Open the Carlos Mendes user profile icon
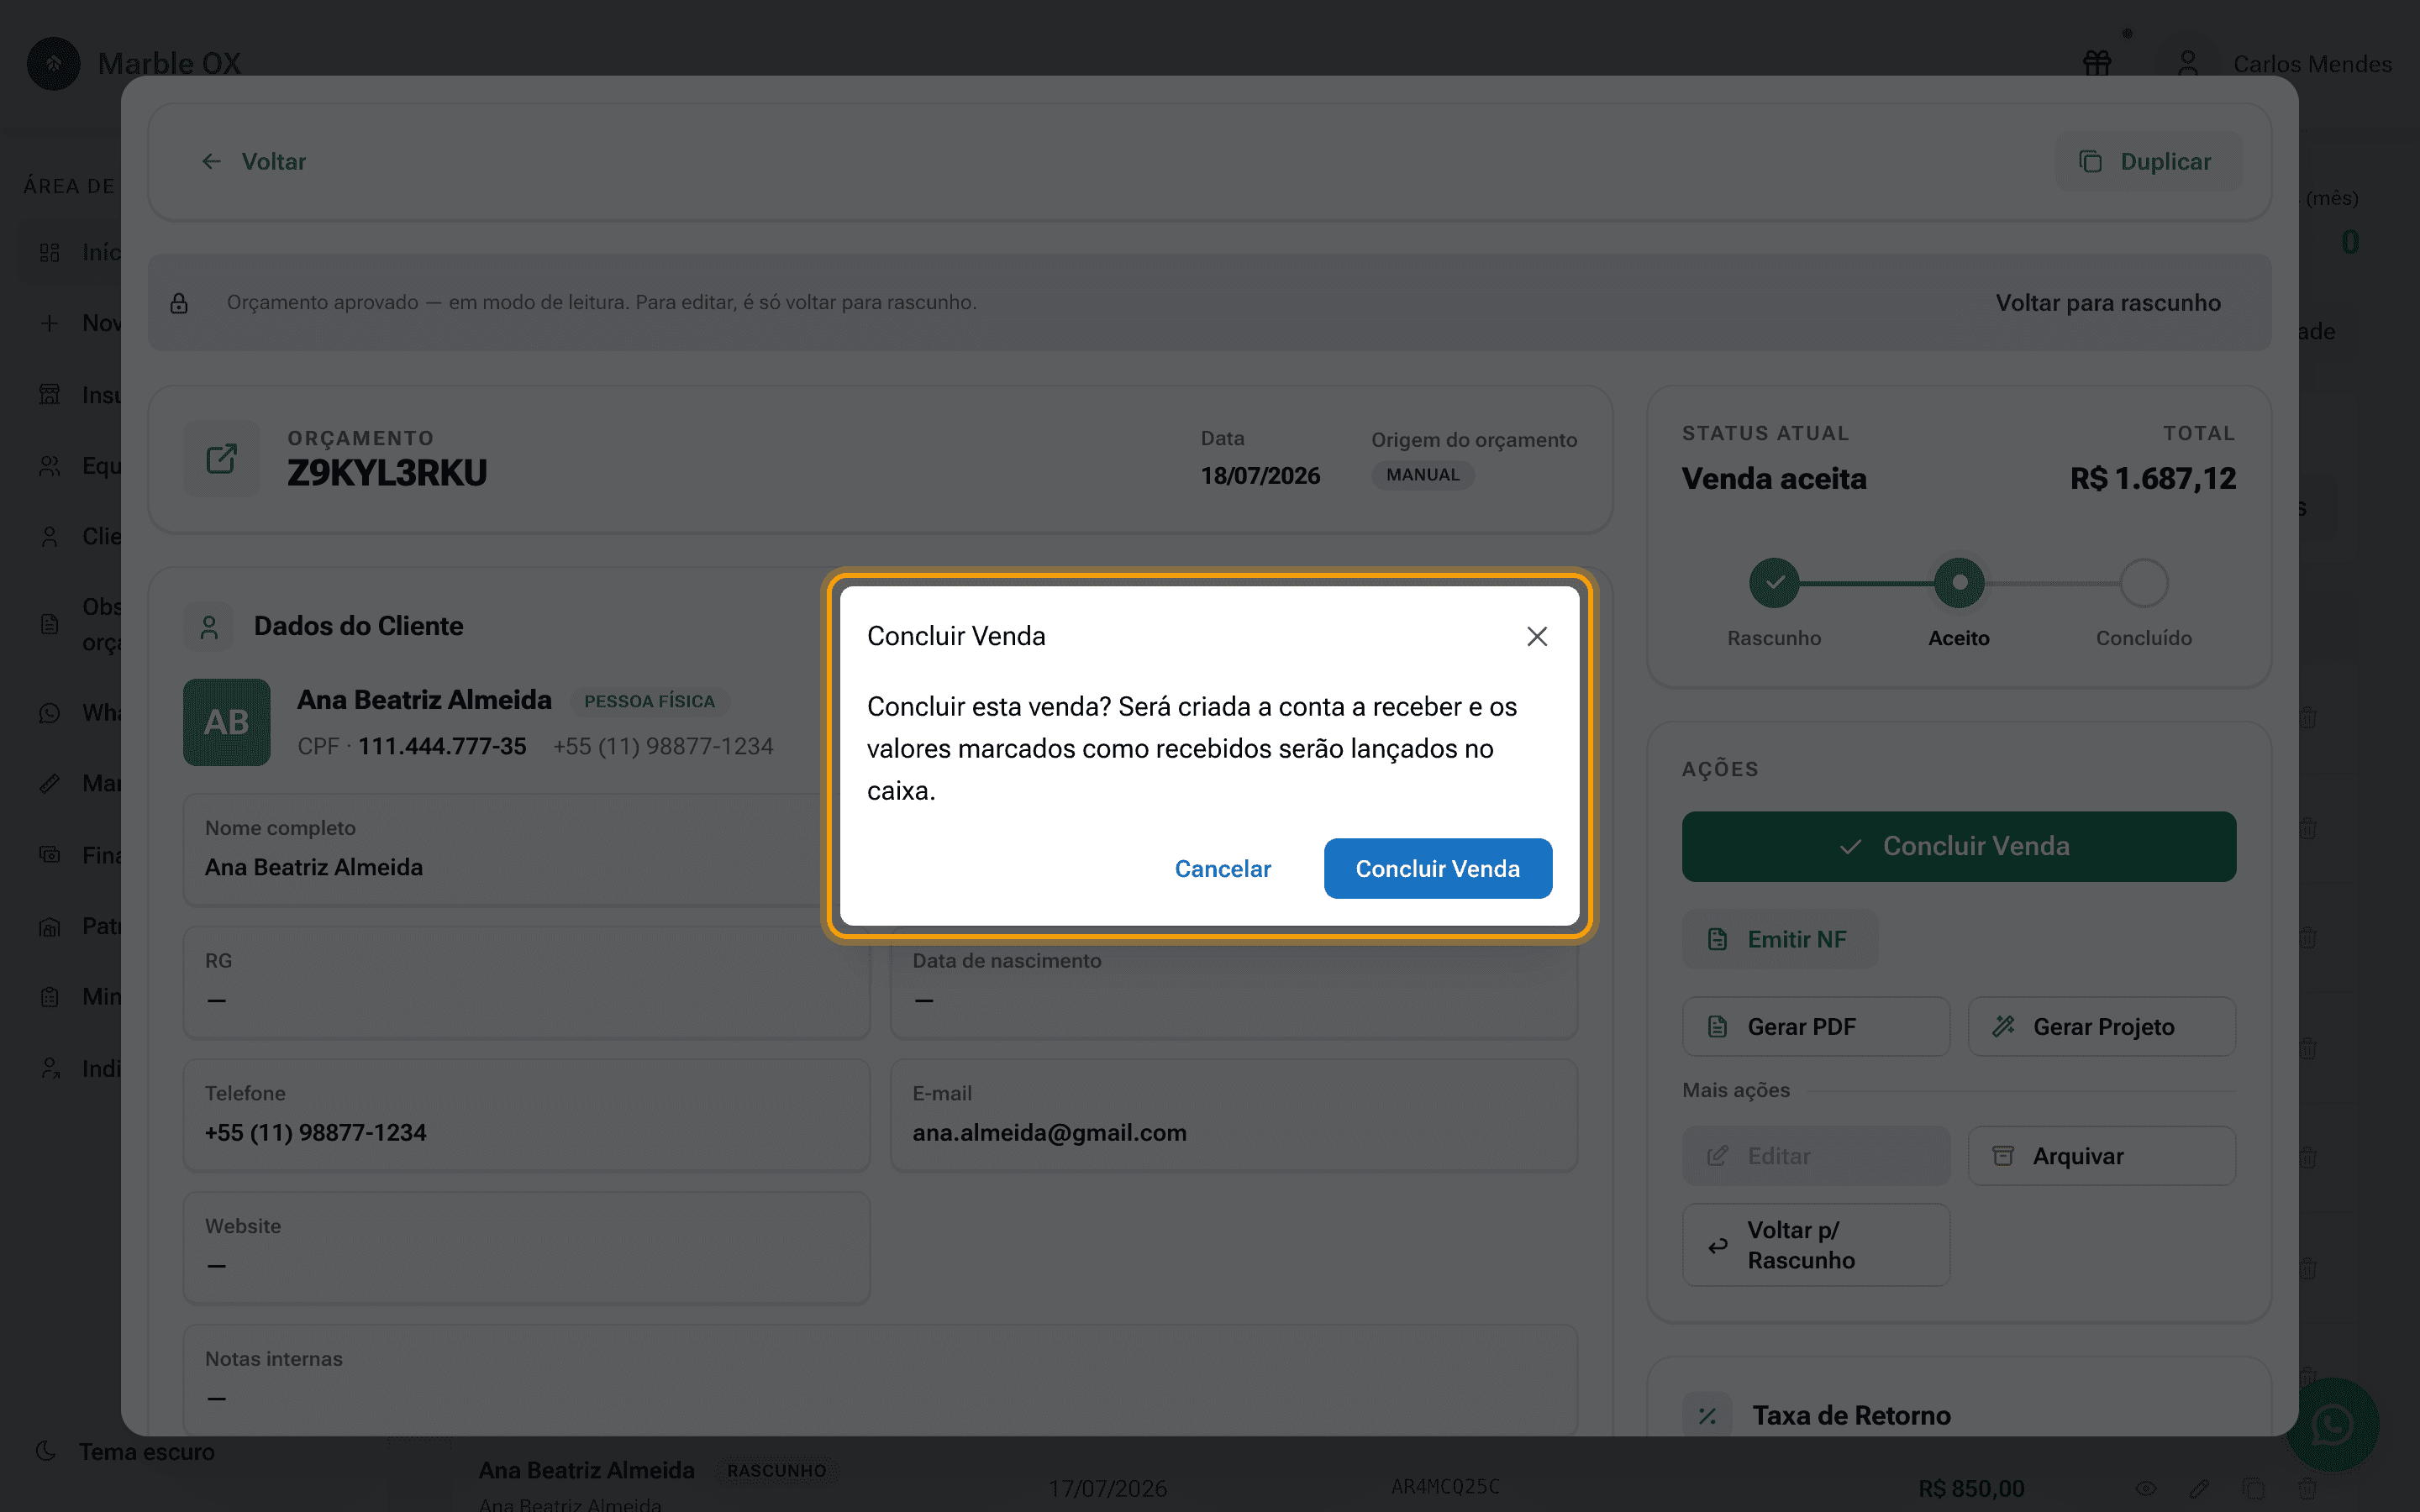 click(2187, 63)
